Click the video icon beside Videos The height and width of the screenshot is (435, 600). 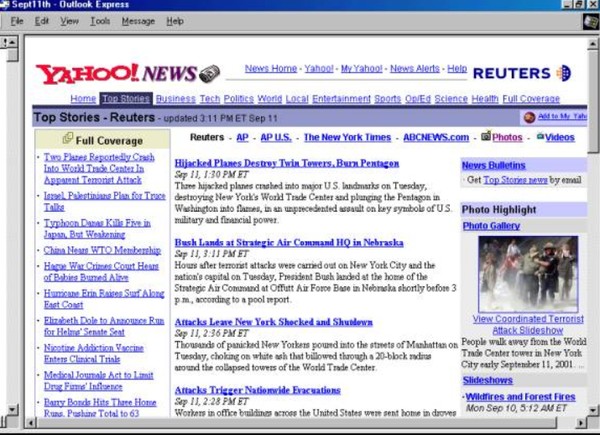point(540,136)
